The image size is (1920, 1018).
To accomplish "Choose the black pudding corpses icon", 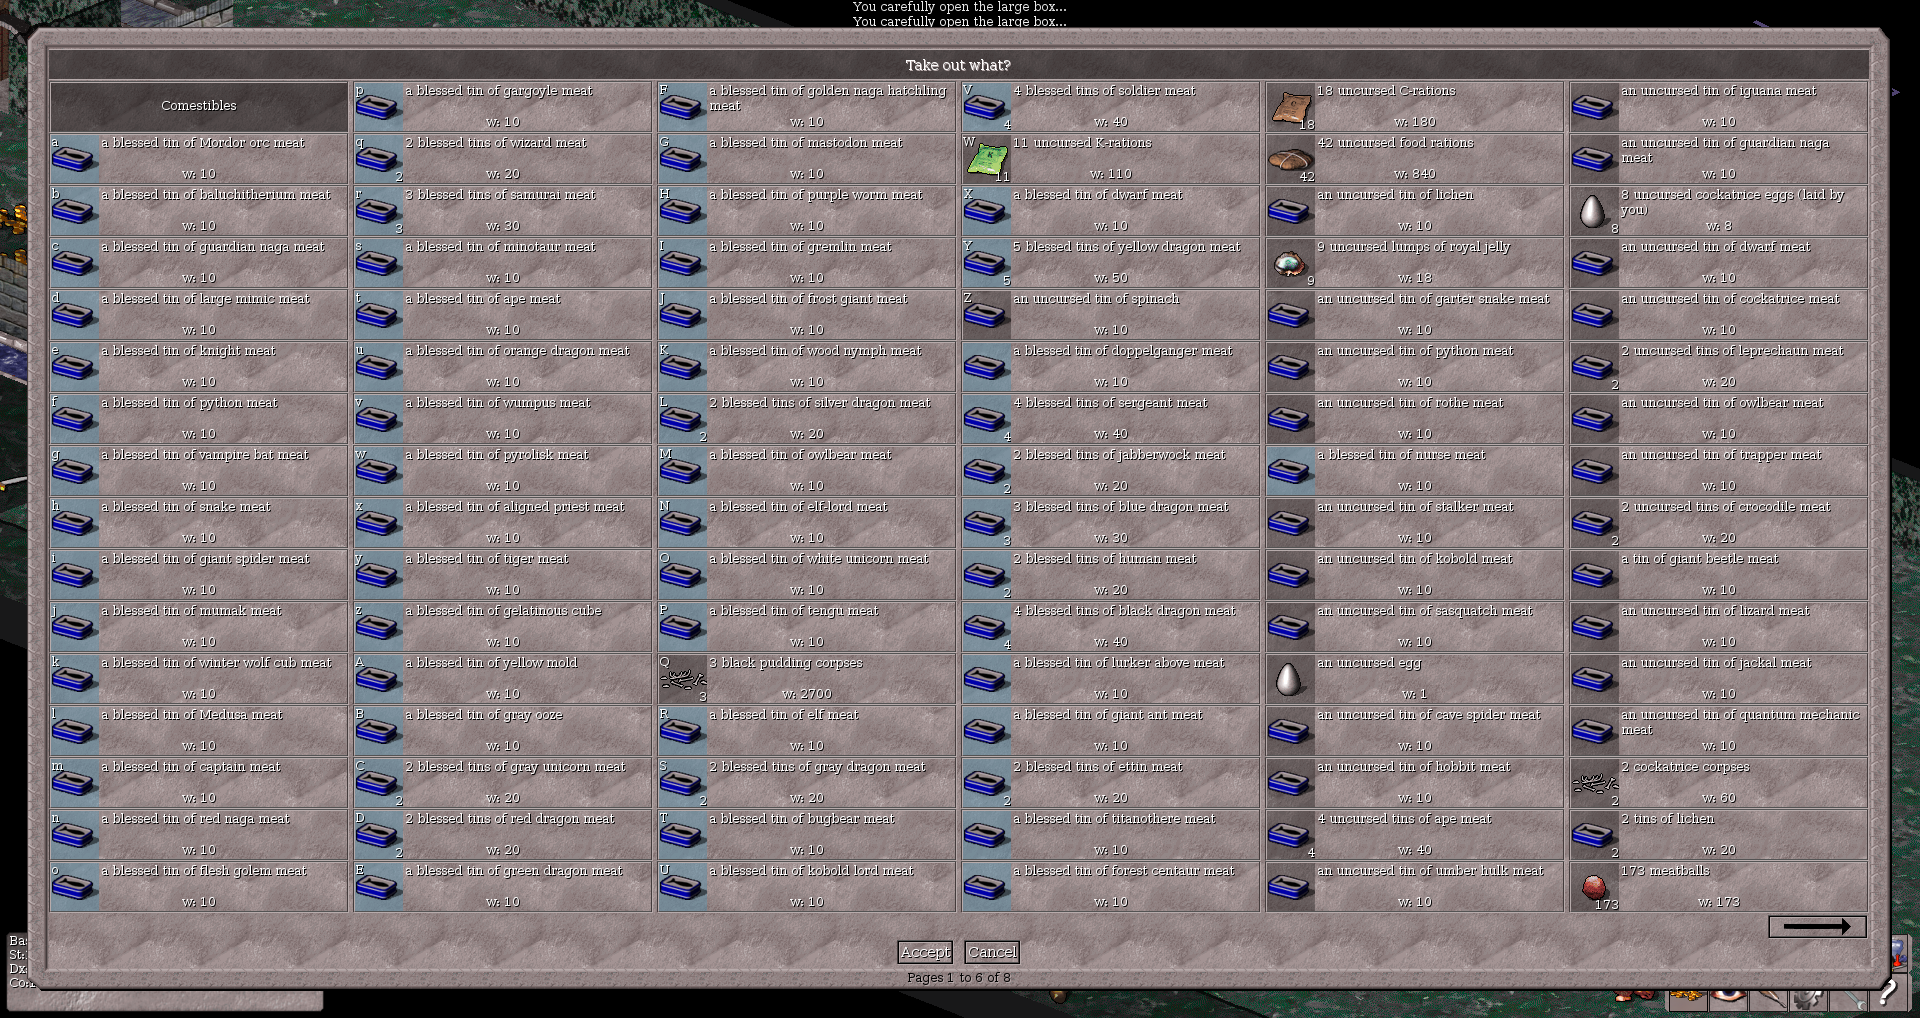I will 683,679.
